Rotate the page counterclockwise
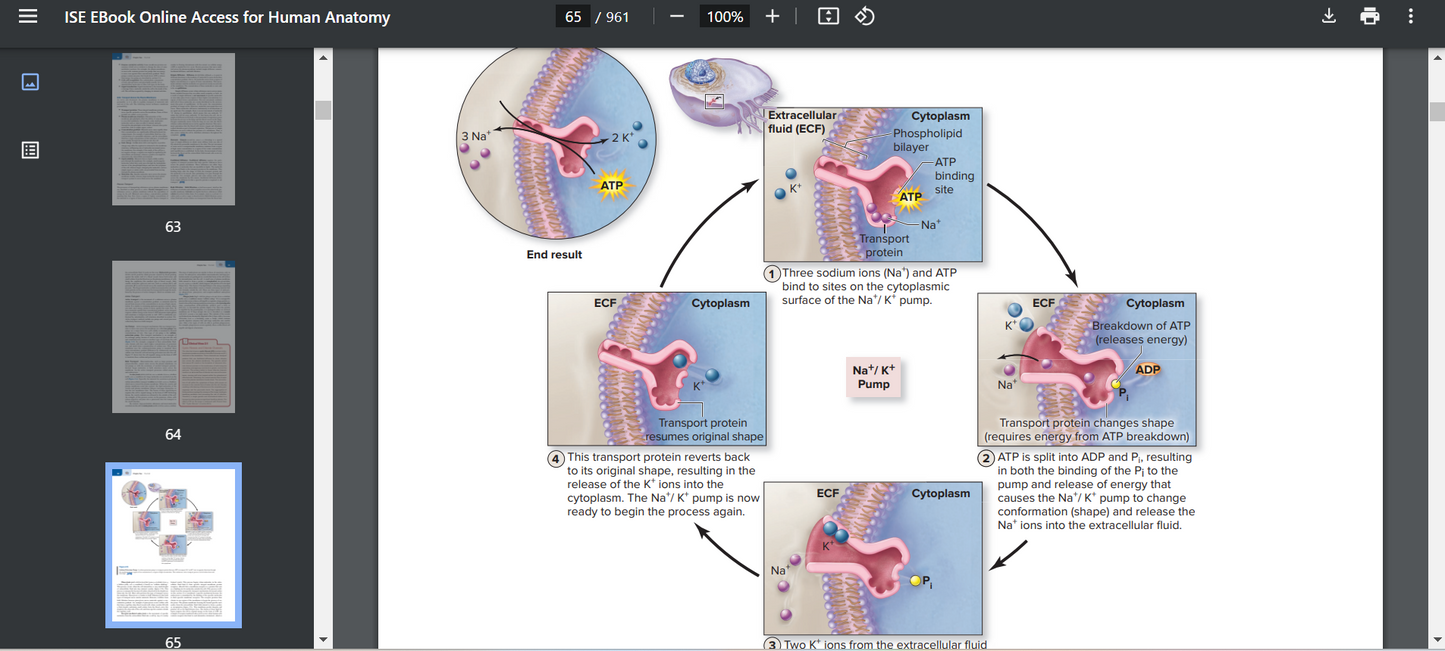This screenshot has width=1445, height=651. pyautogui.click(x=864, y=16)
